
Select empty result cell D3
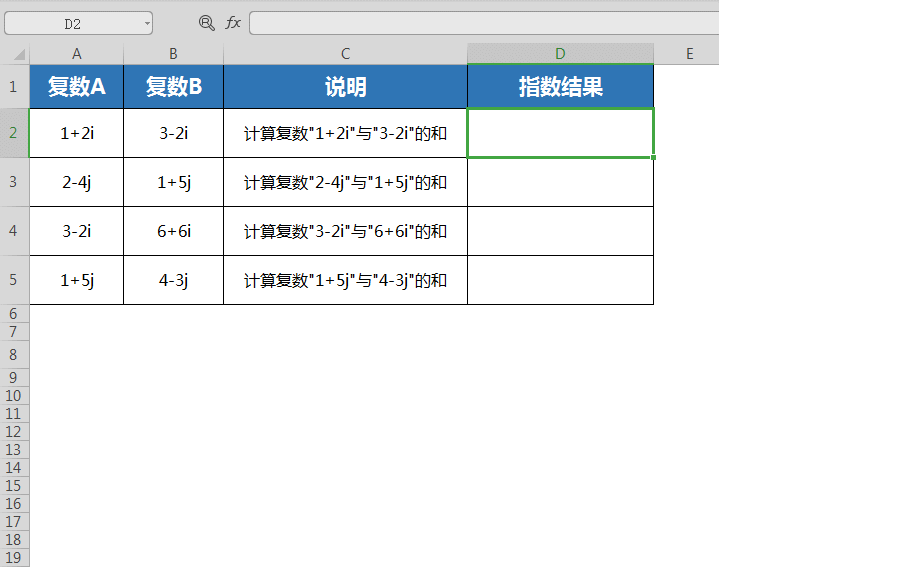point(560,182)
